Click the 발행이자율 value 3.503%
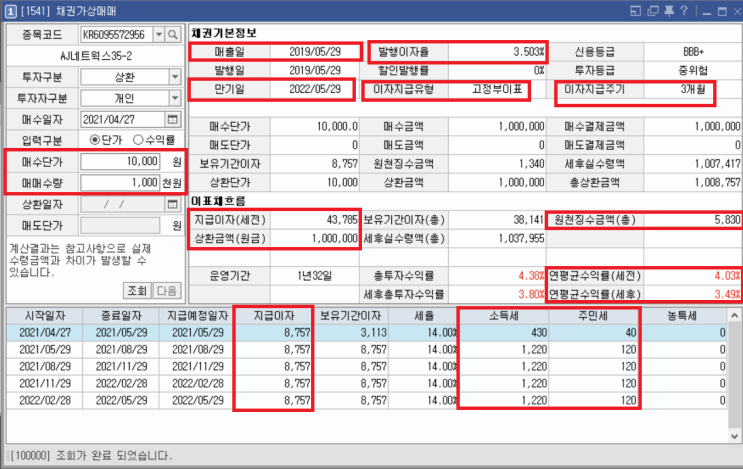 coord(528,52)
